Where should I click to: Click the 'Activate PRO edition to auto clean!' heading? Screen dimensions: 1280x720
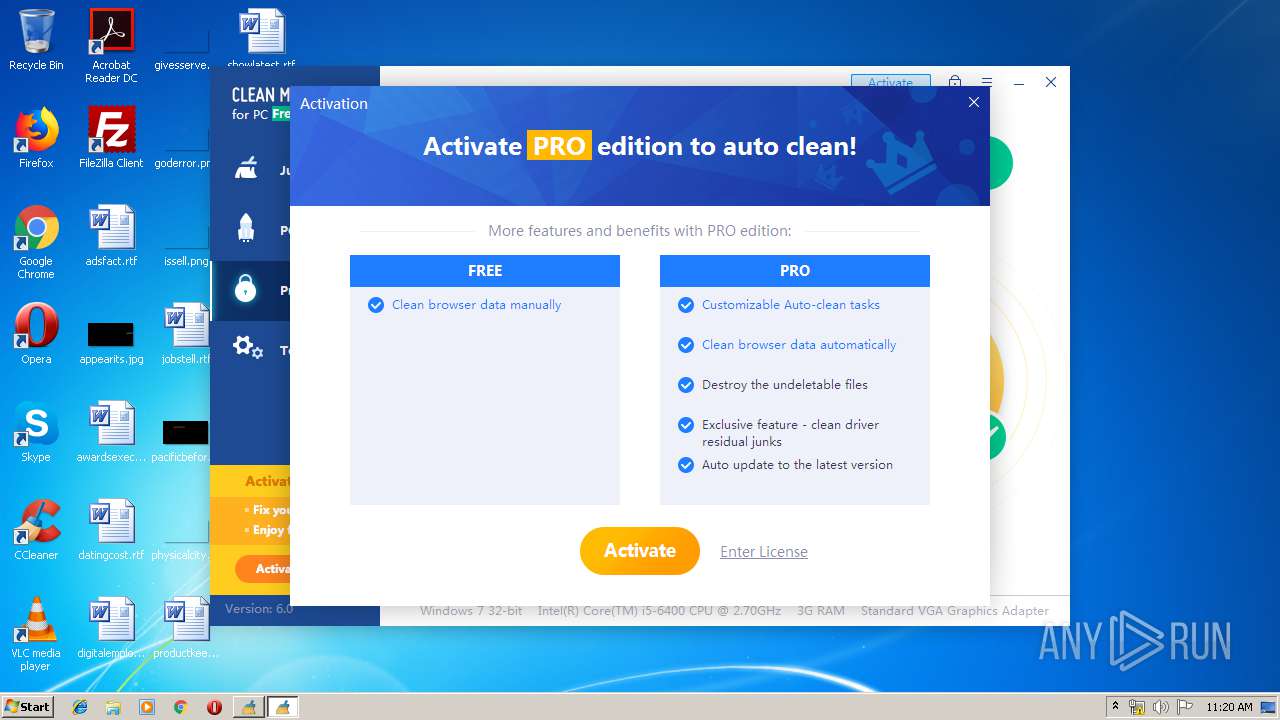click(640, 146)
